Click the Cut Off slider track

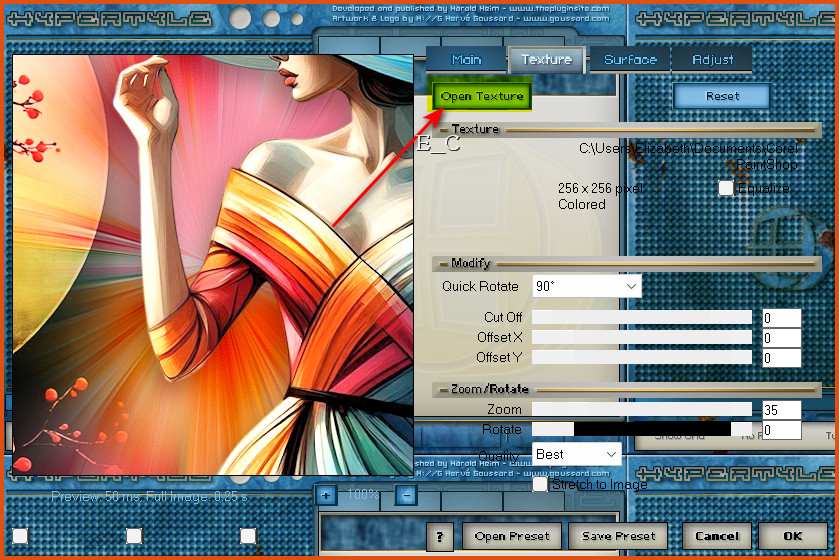click(641, 317)
